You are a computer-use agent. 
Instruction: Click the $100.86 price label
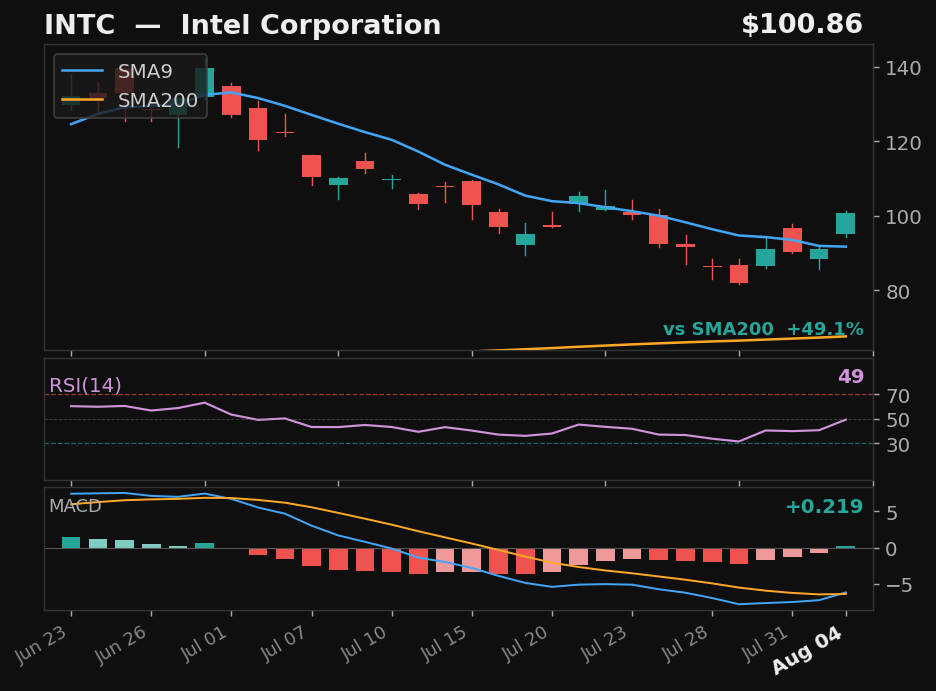pos(802,24)
